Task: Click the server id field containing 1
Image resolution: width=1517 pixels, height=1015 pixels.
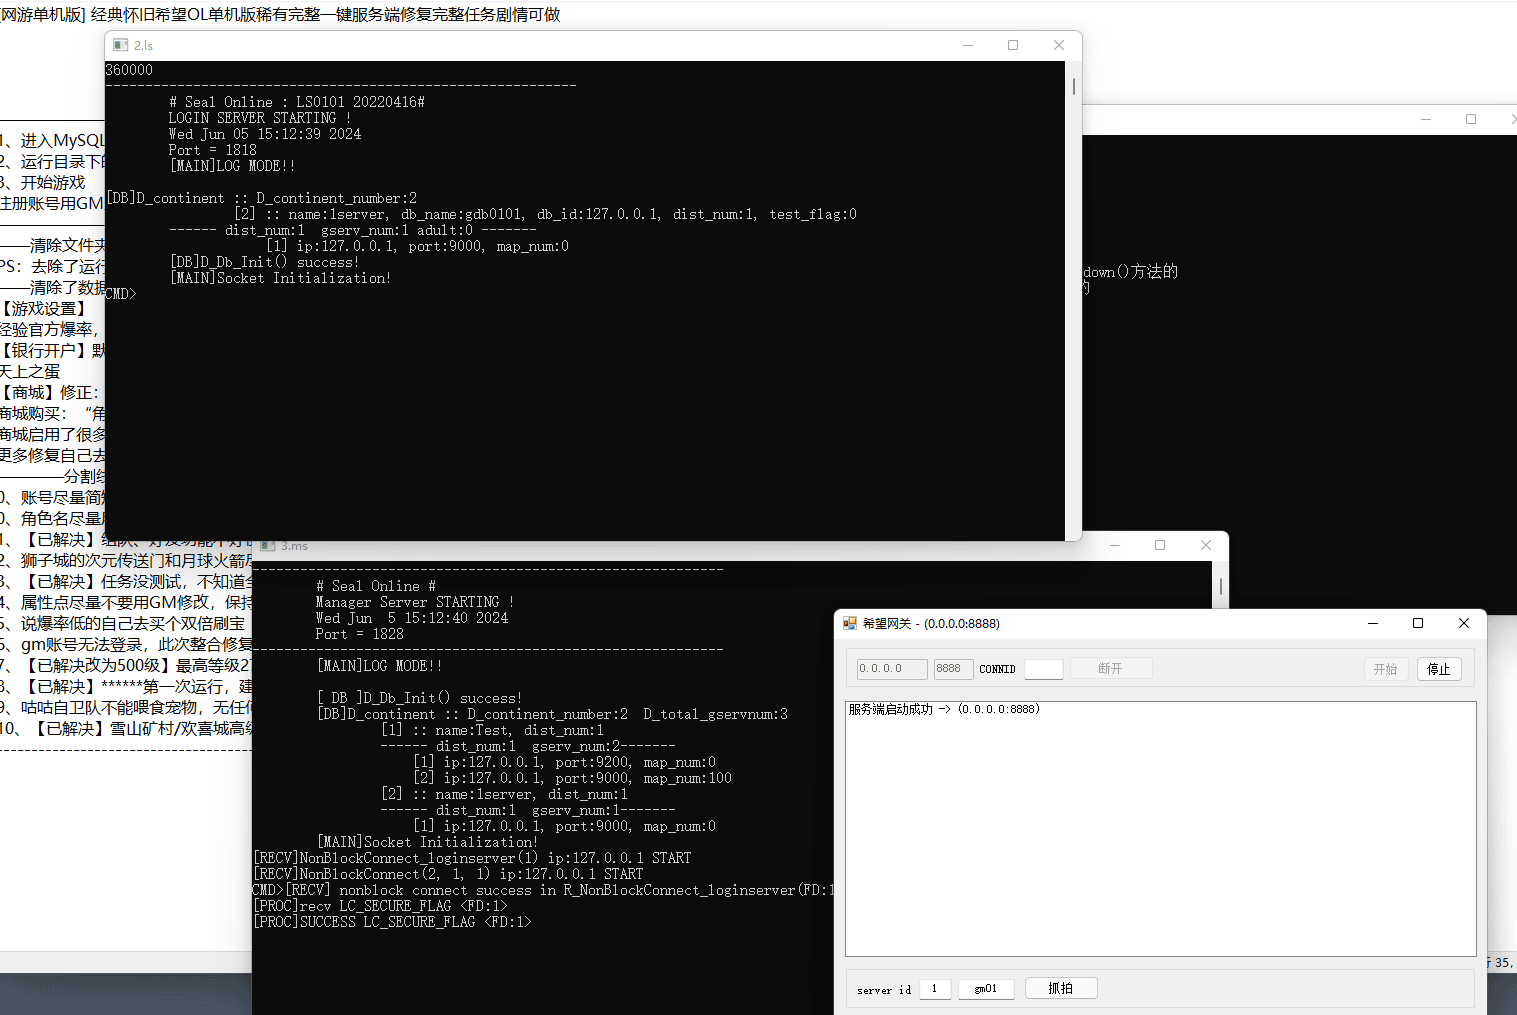Action: click(935, 989)
